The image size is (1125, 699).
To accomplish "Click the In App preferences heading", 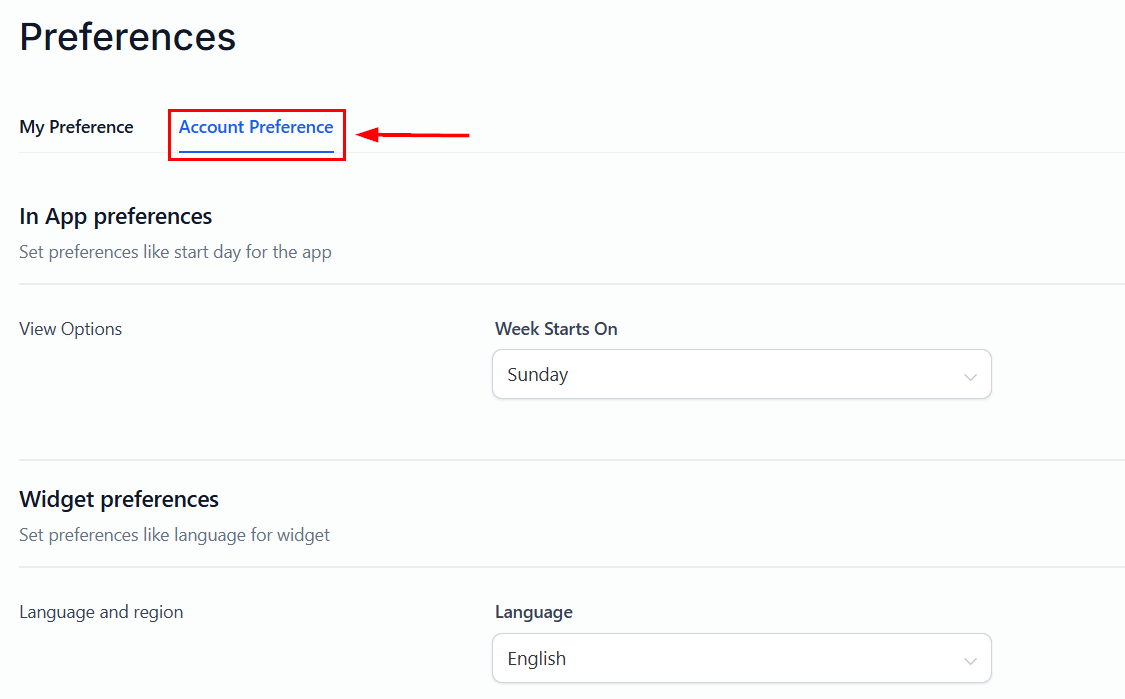I will tap(116, 216).
